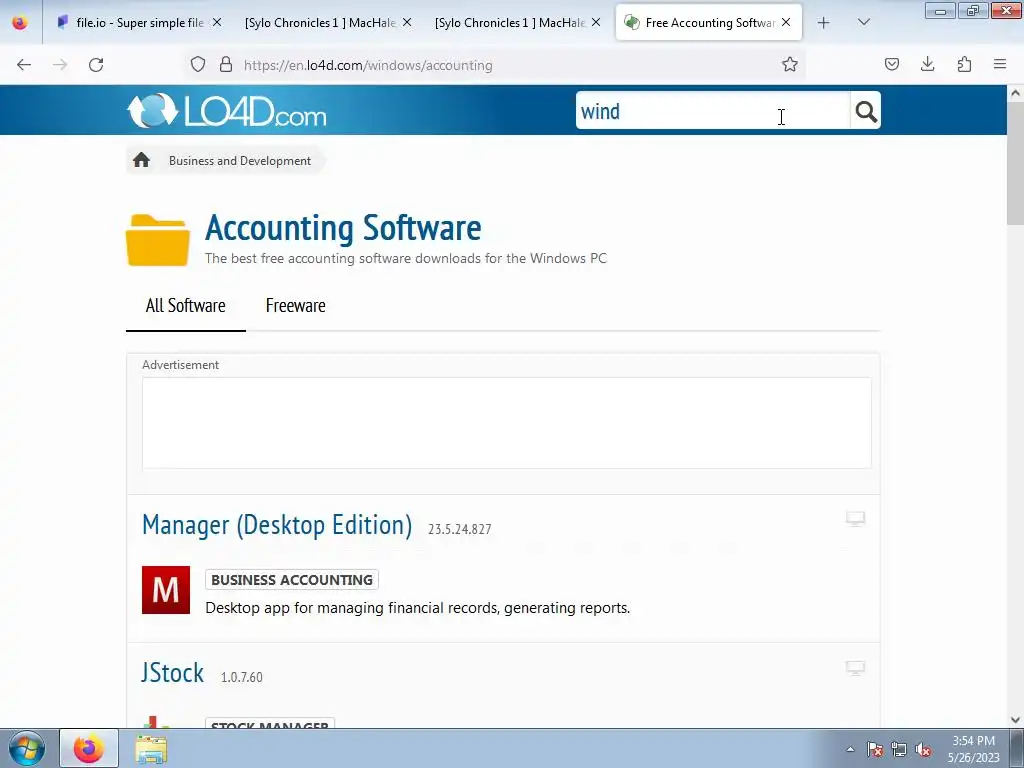This screenshot has height=768, width=1024.
Task: Open the extensions puzzle icon
Action: pos(964,64)
